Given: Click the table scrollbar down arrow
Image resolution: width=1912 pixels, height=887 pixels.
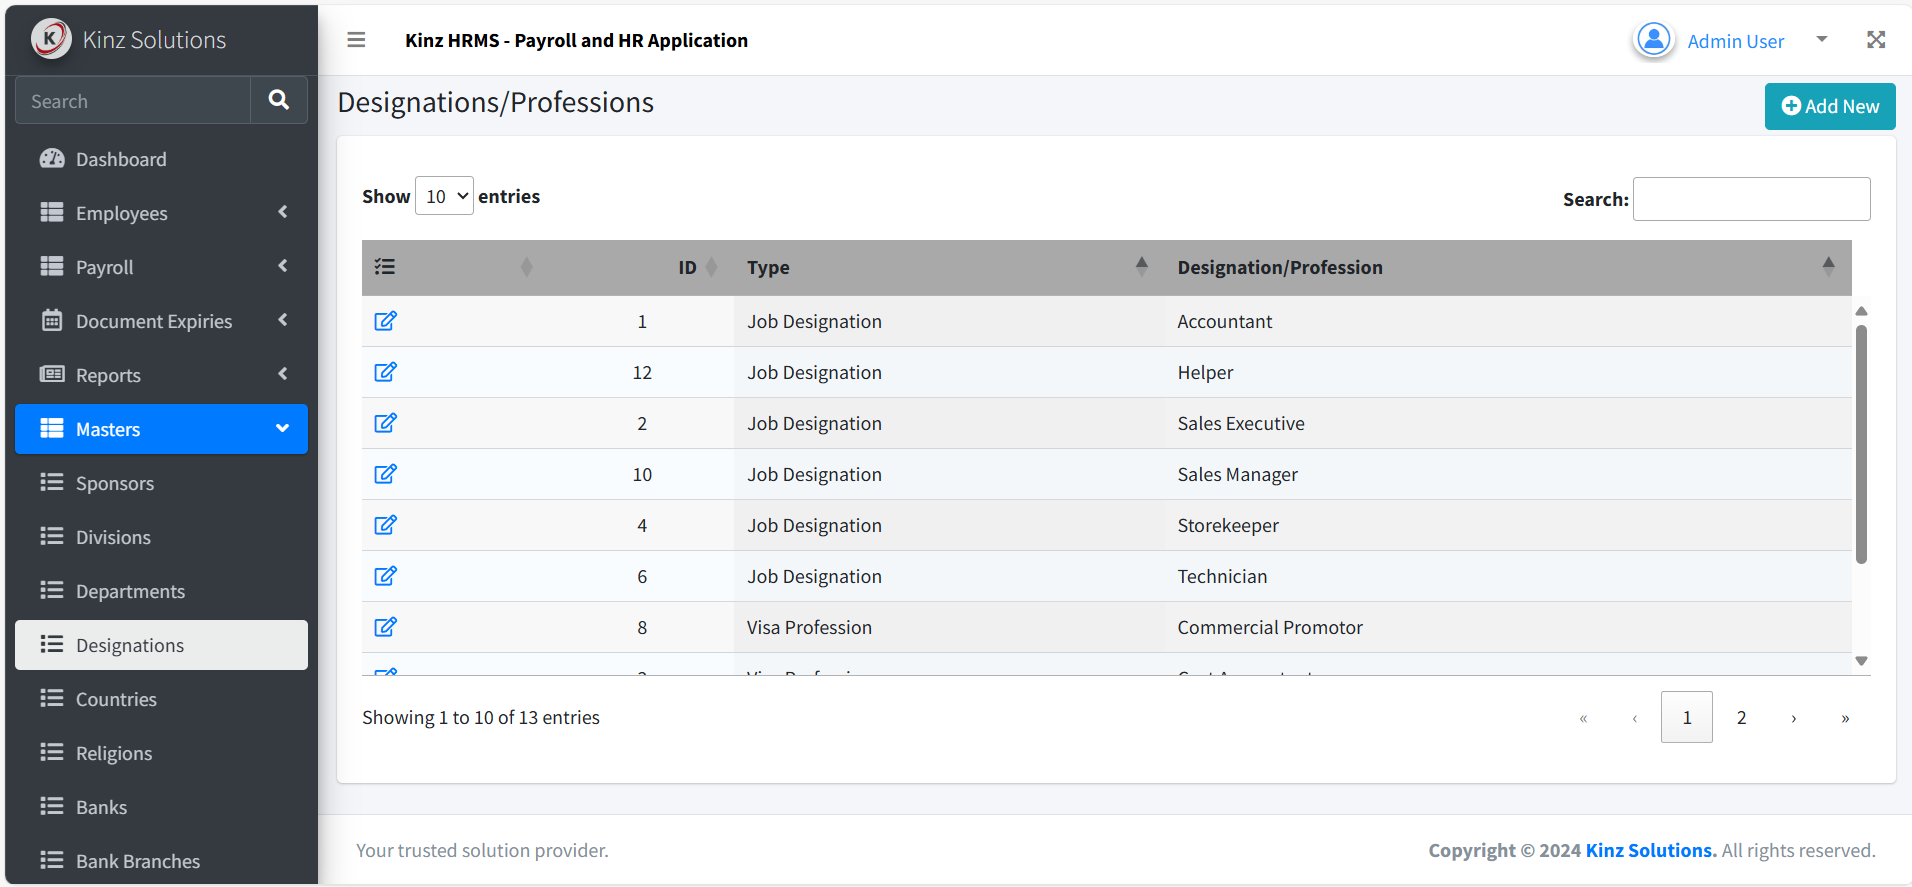Looking at the screenshot, I should point(1861,661).
